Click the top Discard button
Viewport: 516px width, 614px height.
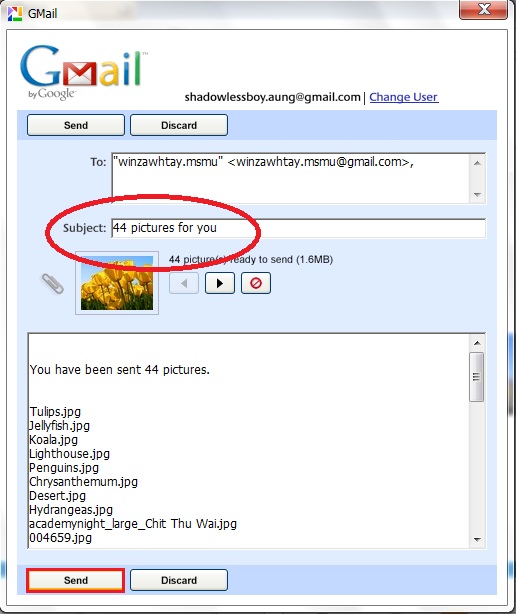(x=179, y=125)
